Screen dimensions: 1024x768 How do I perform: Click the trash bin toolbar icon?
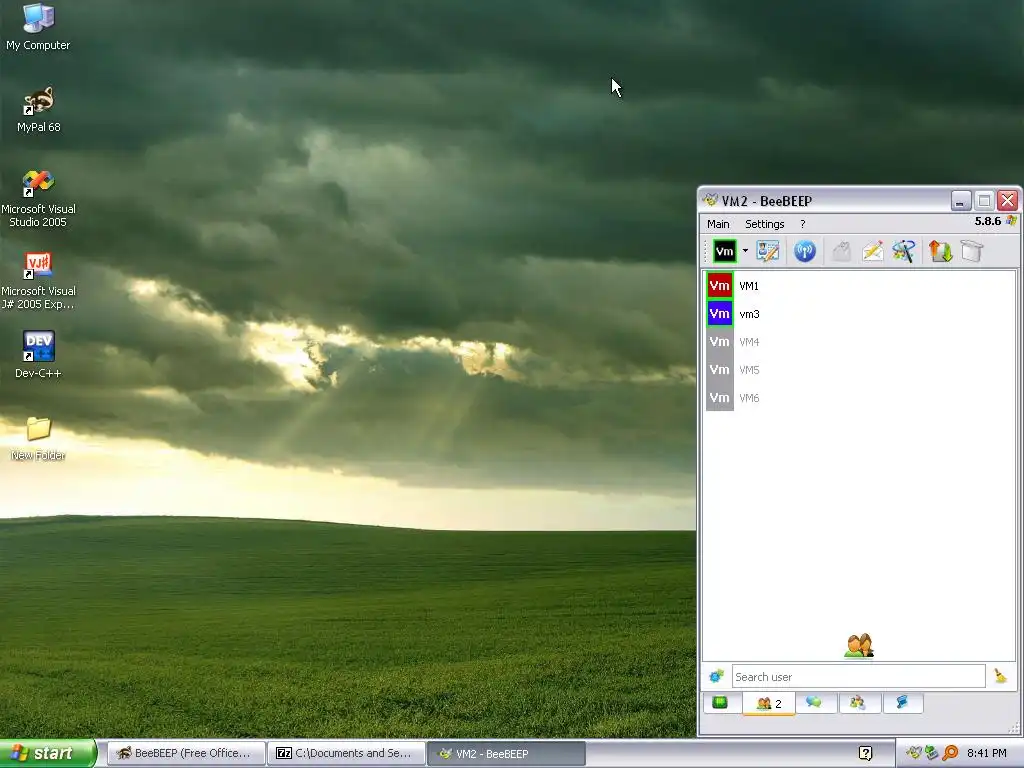point(972,251)
